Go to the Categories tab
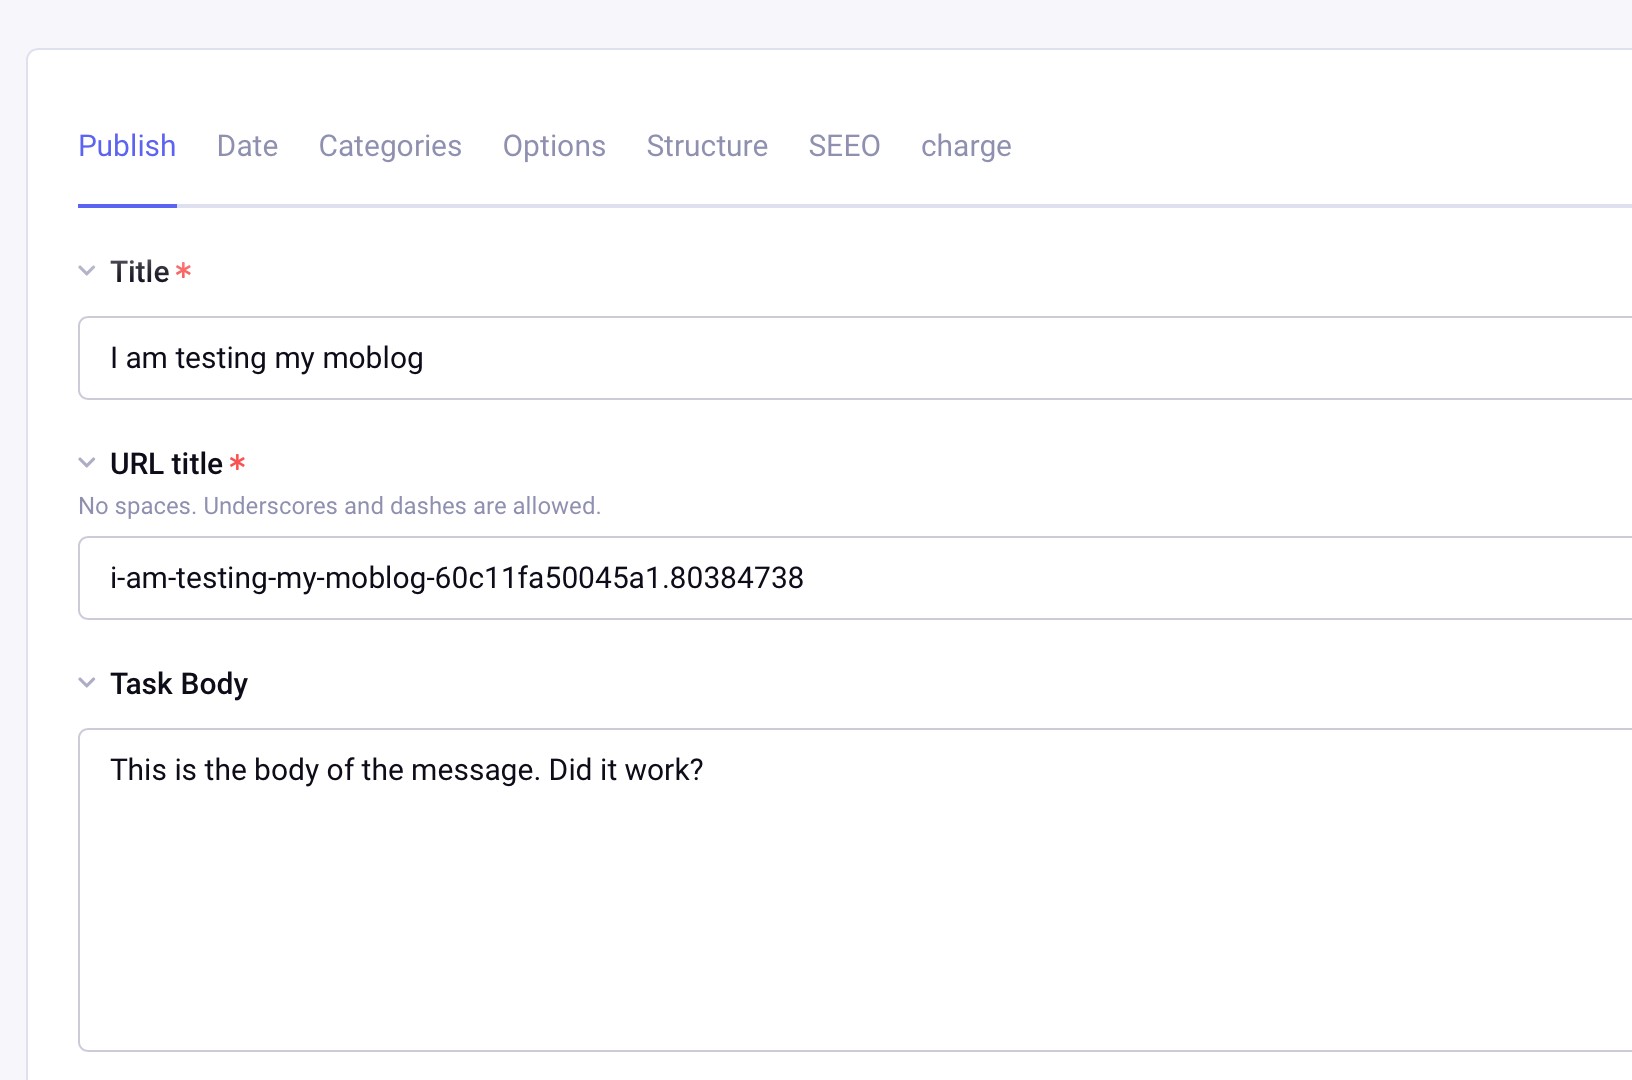Screen dimensions: 1632x1080 (x=390, y=146)
